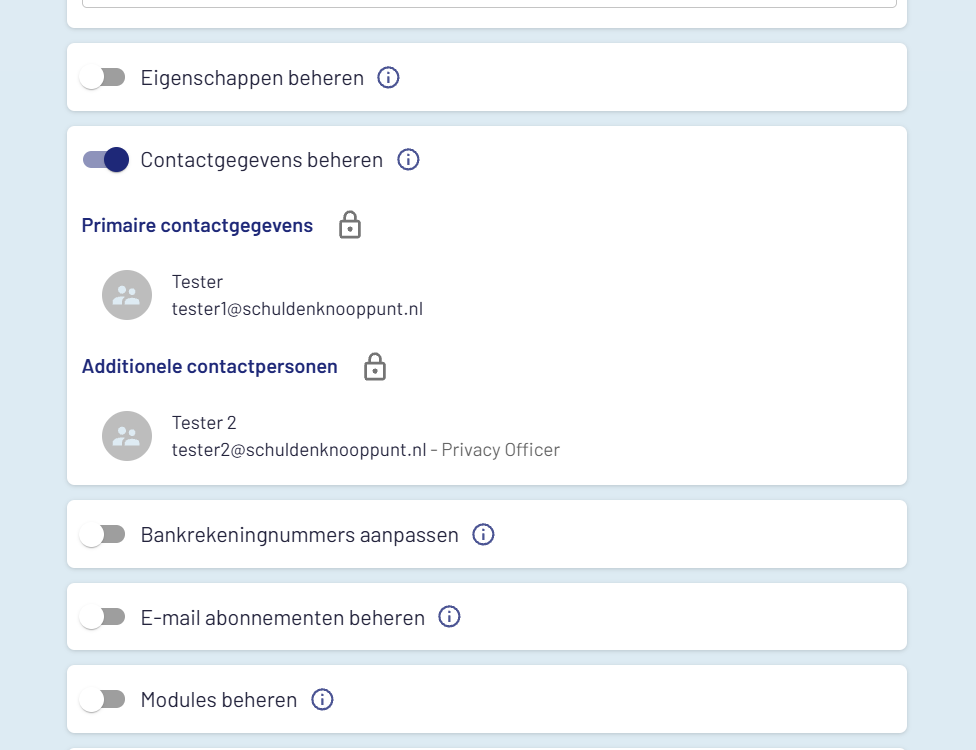Click info icon next to Modules beheren

pos(322,699)
